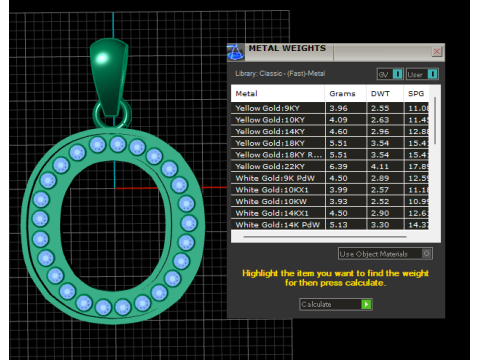Click the 4.11 DWT value
Viewport: 480px width, 360px height.
coord(380,167)
